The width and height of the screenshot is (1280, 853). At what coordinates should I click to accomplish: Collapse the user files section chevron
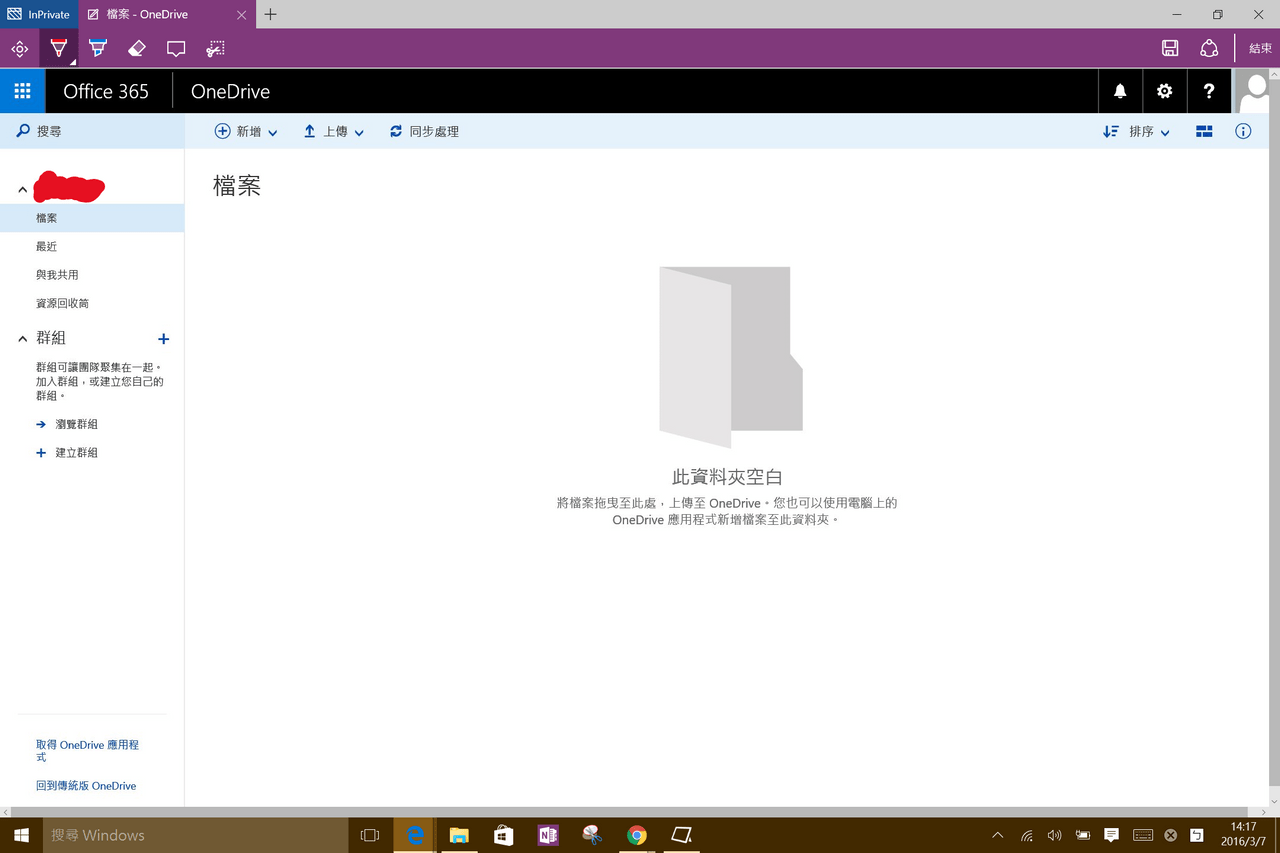[22, 190]
